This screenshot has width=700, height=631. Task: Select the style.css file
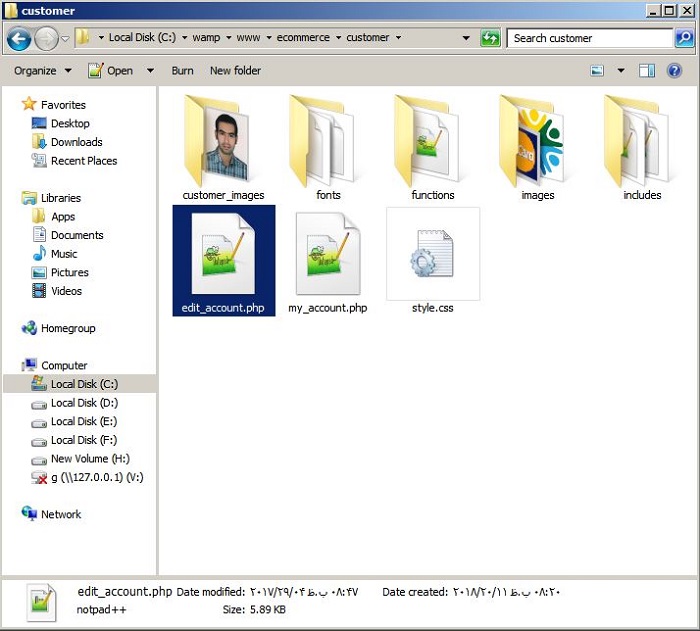click(432, 260)
